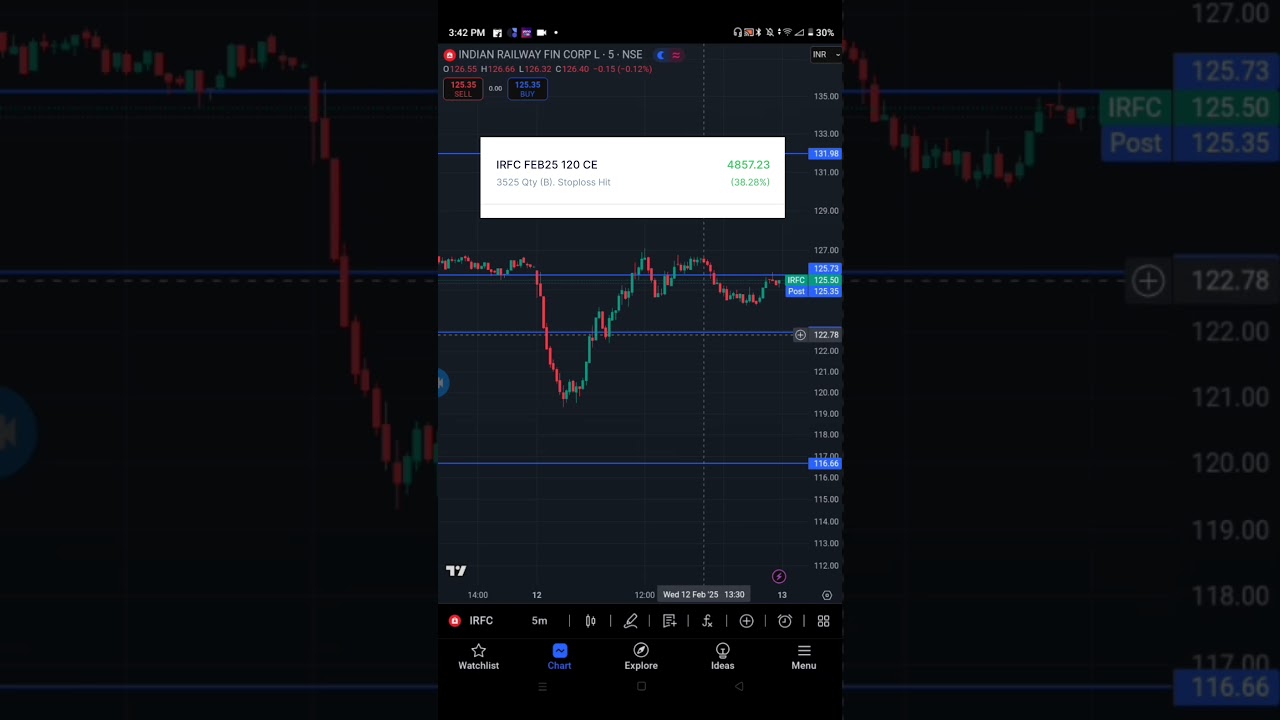This screenshot has width=1280, height=720.
Task: Tap the blue arrow at chart's left edge
Action: [443, 382]
